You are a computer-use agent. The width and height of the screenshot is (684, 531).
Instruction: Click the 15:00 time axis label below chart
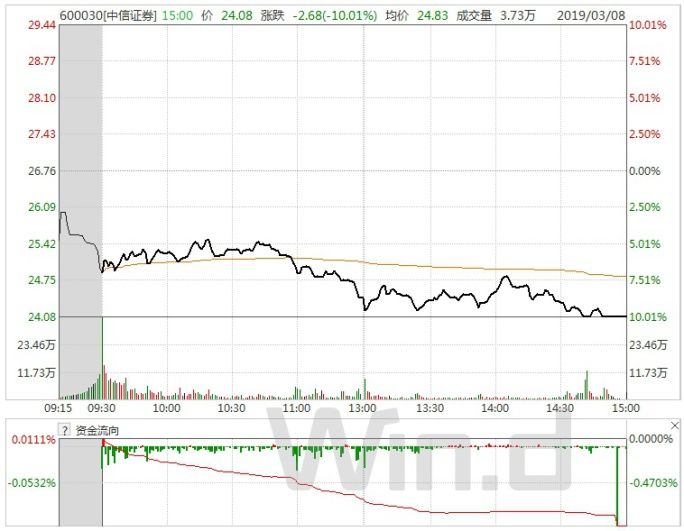pyautogui.click(x=626, y=408)
